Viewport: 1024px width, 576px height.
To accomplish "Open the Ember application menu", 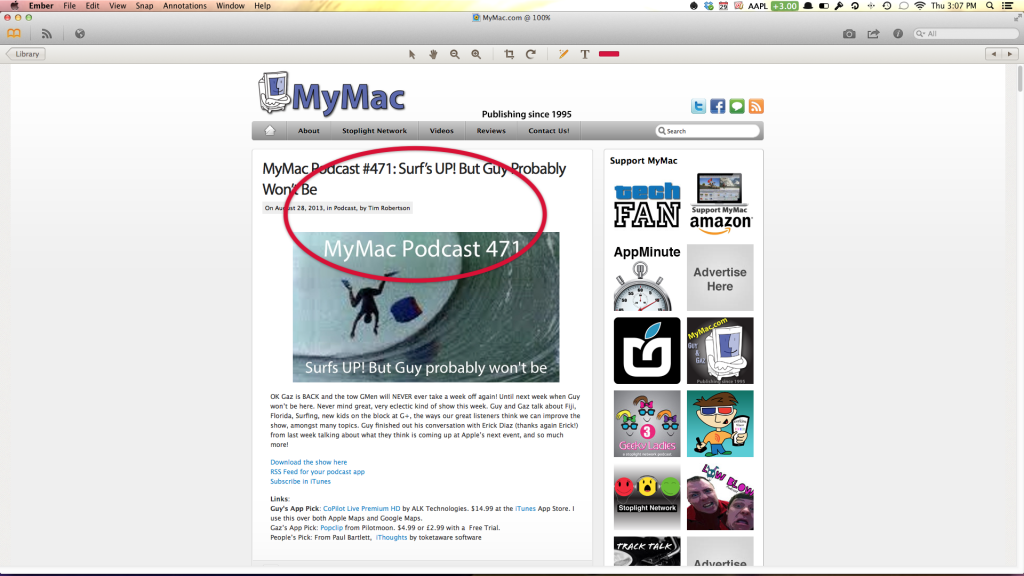I will pos(40,6).
